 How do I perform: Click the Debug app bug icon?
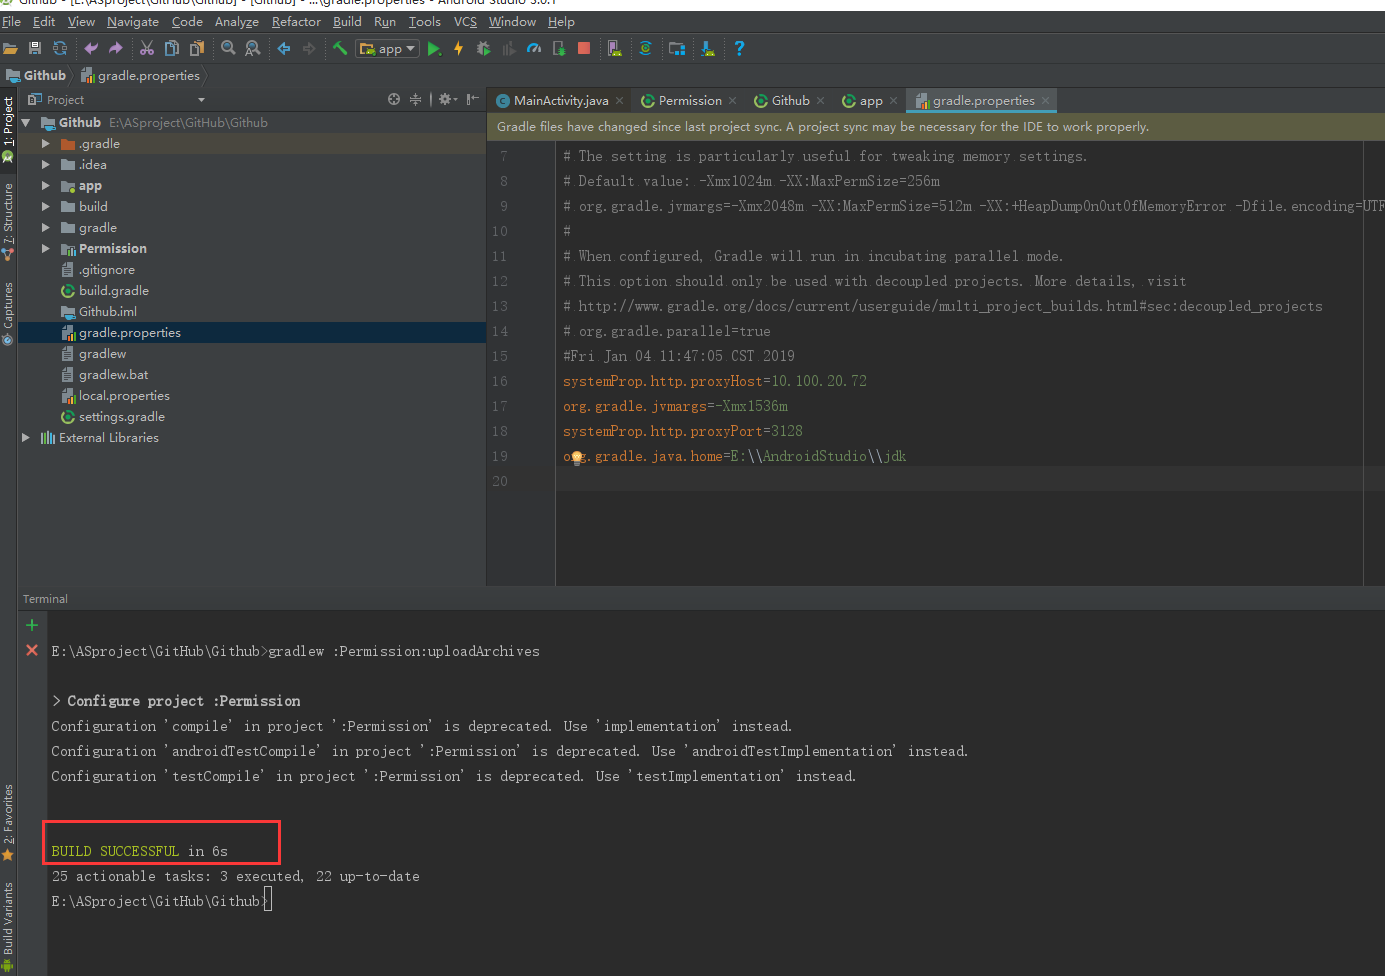coord(484,48)
